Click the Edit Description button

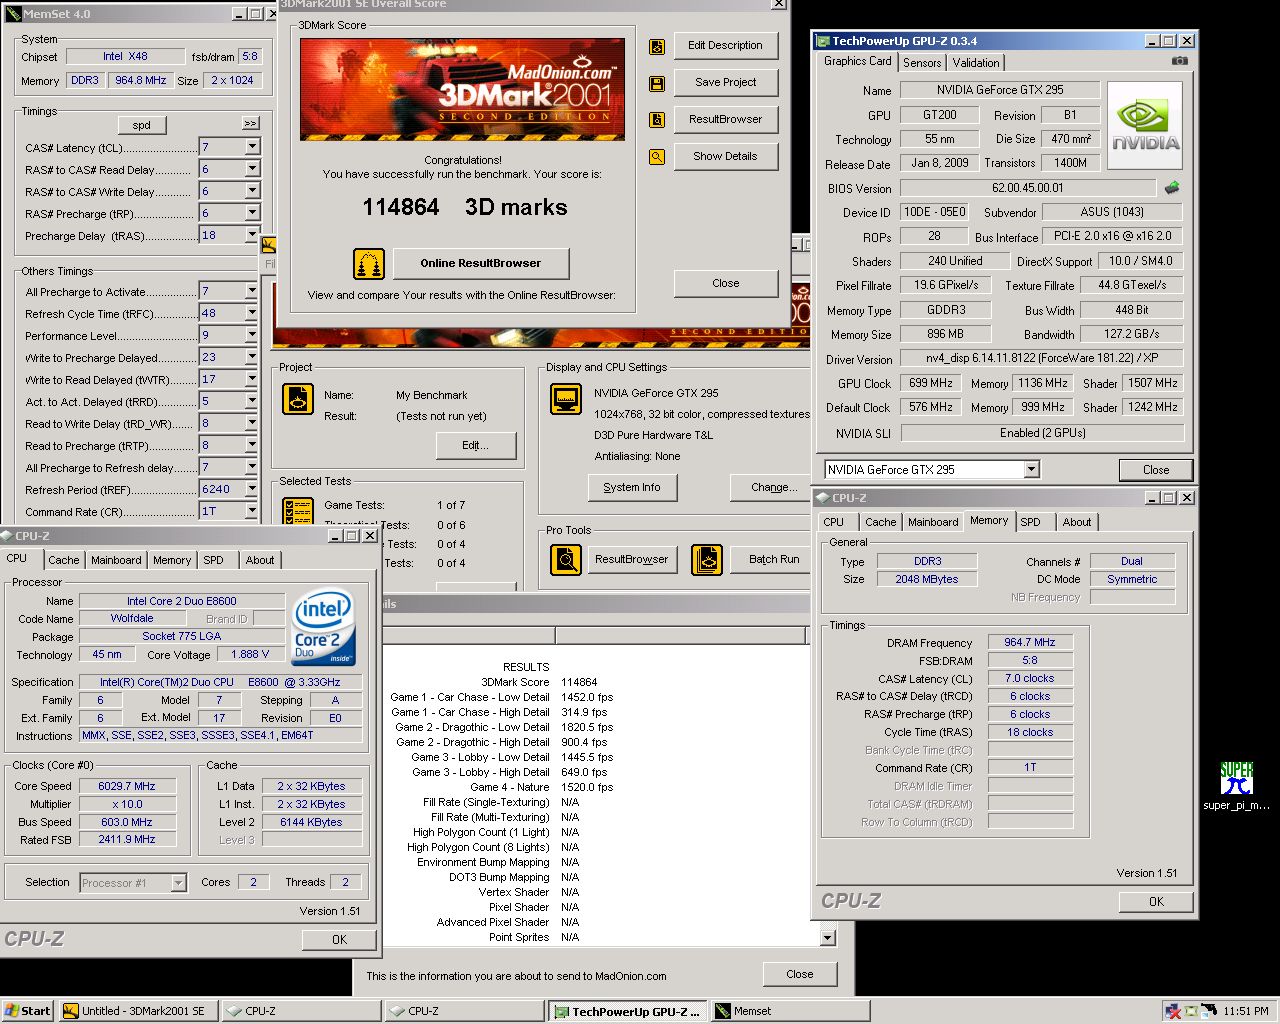(725, 46)
